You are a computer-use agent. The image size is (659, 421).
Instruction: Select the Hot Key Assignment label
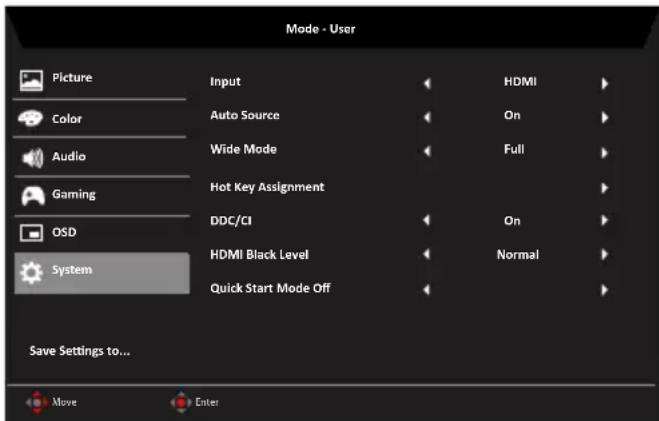tap(267, 187)
